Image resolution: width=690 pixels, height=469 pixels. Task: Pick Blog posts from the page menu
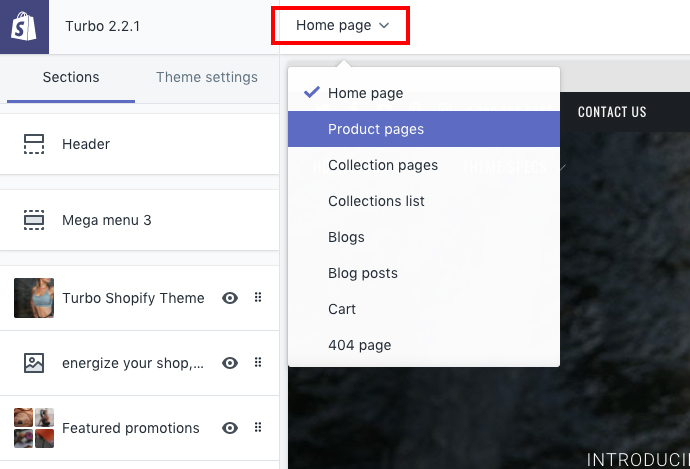pos(363,273)
